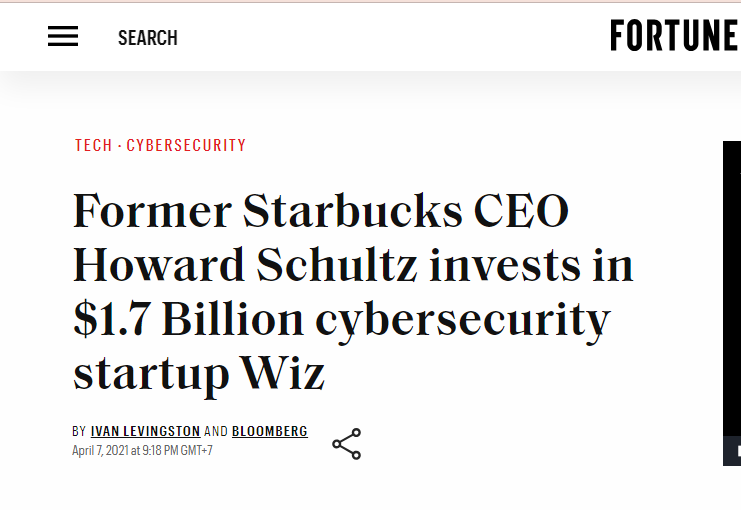Click the "BY" label before author name
The height and width of the screenshot is (510, 741).
[79, 431]
